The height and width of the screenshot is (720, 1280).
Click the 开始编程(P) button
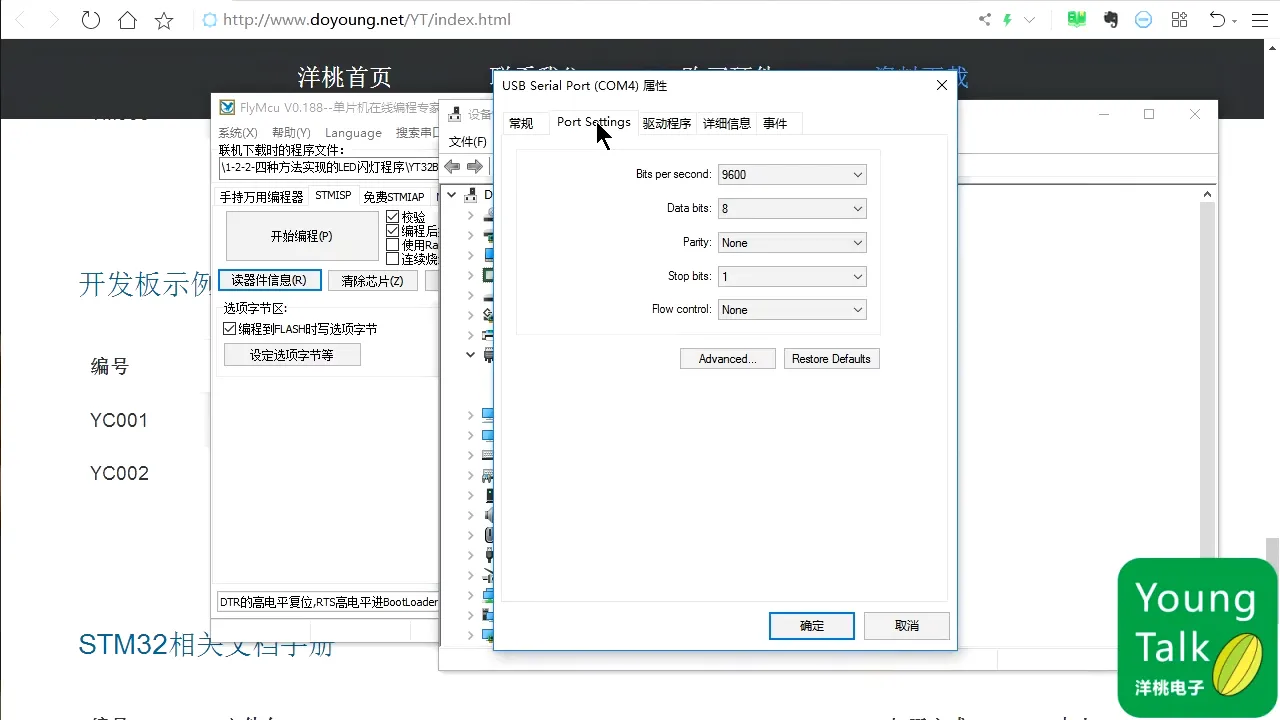tap(302, 235)
